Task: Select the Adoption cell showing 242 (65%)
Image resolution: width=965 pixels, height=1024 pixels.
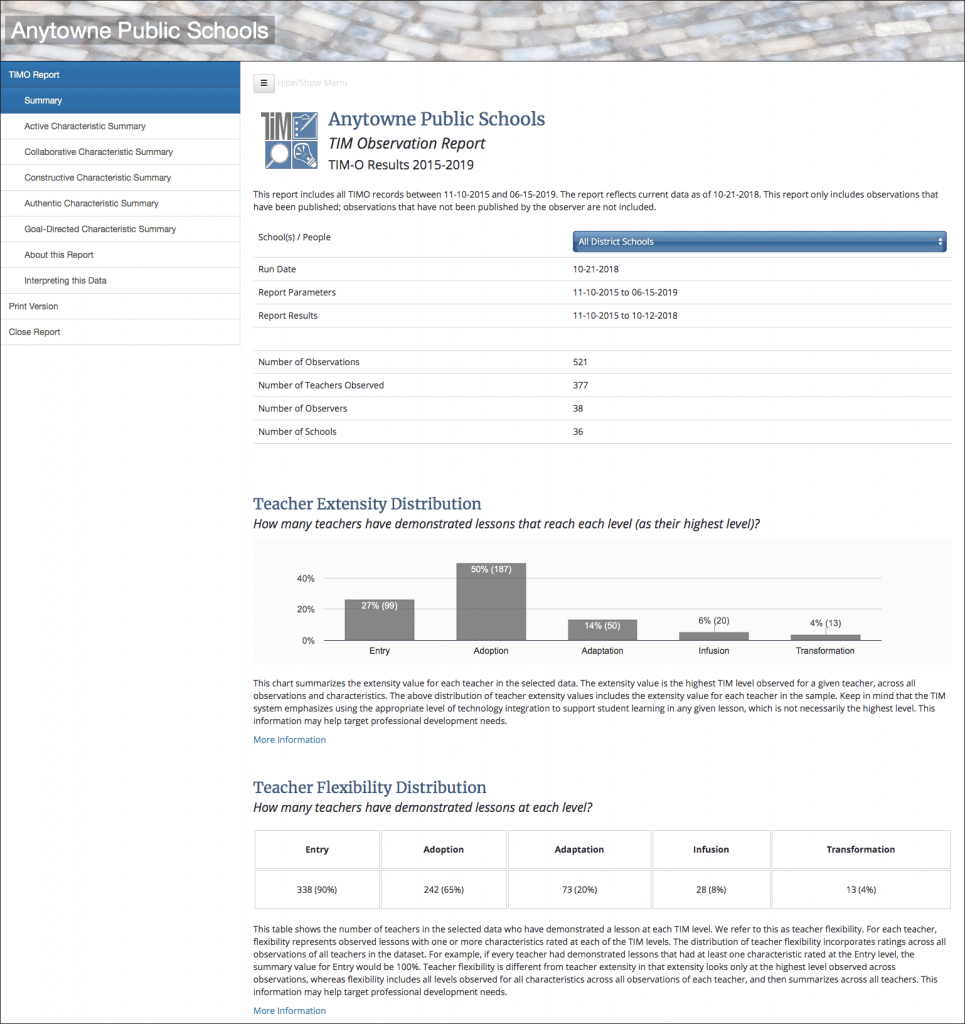Action: [444, 889]
